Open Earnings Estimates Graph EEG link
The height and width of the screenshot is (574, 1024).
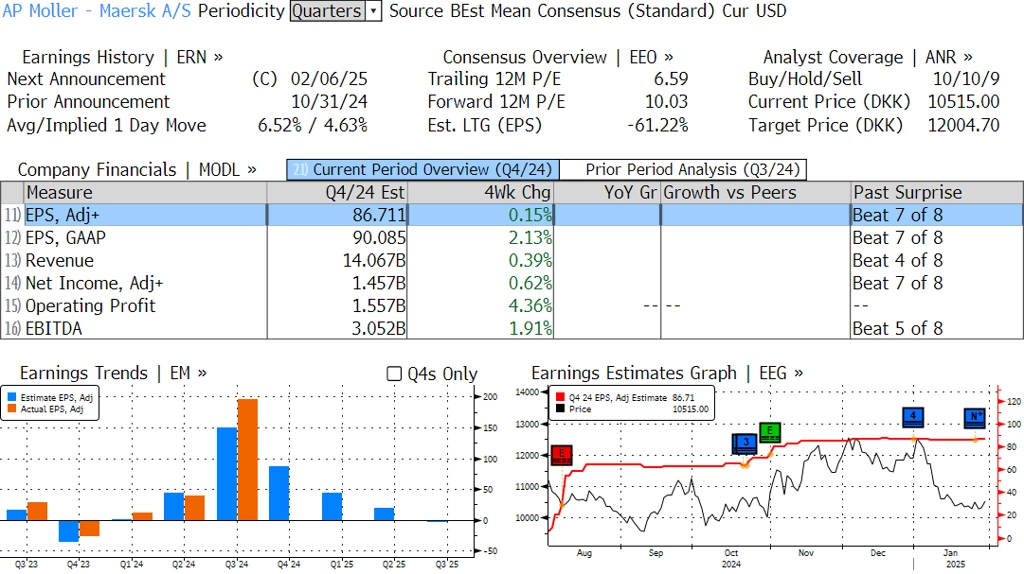[x=667, y=373]
